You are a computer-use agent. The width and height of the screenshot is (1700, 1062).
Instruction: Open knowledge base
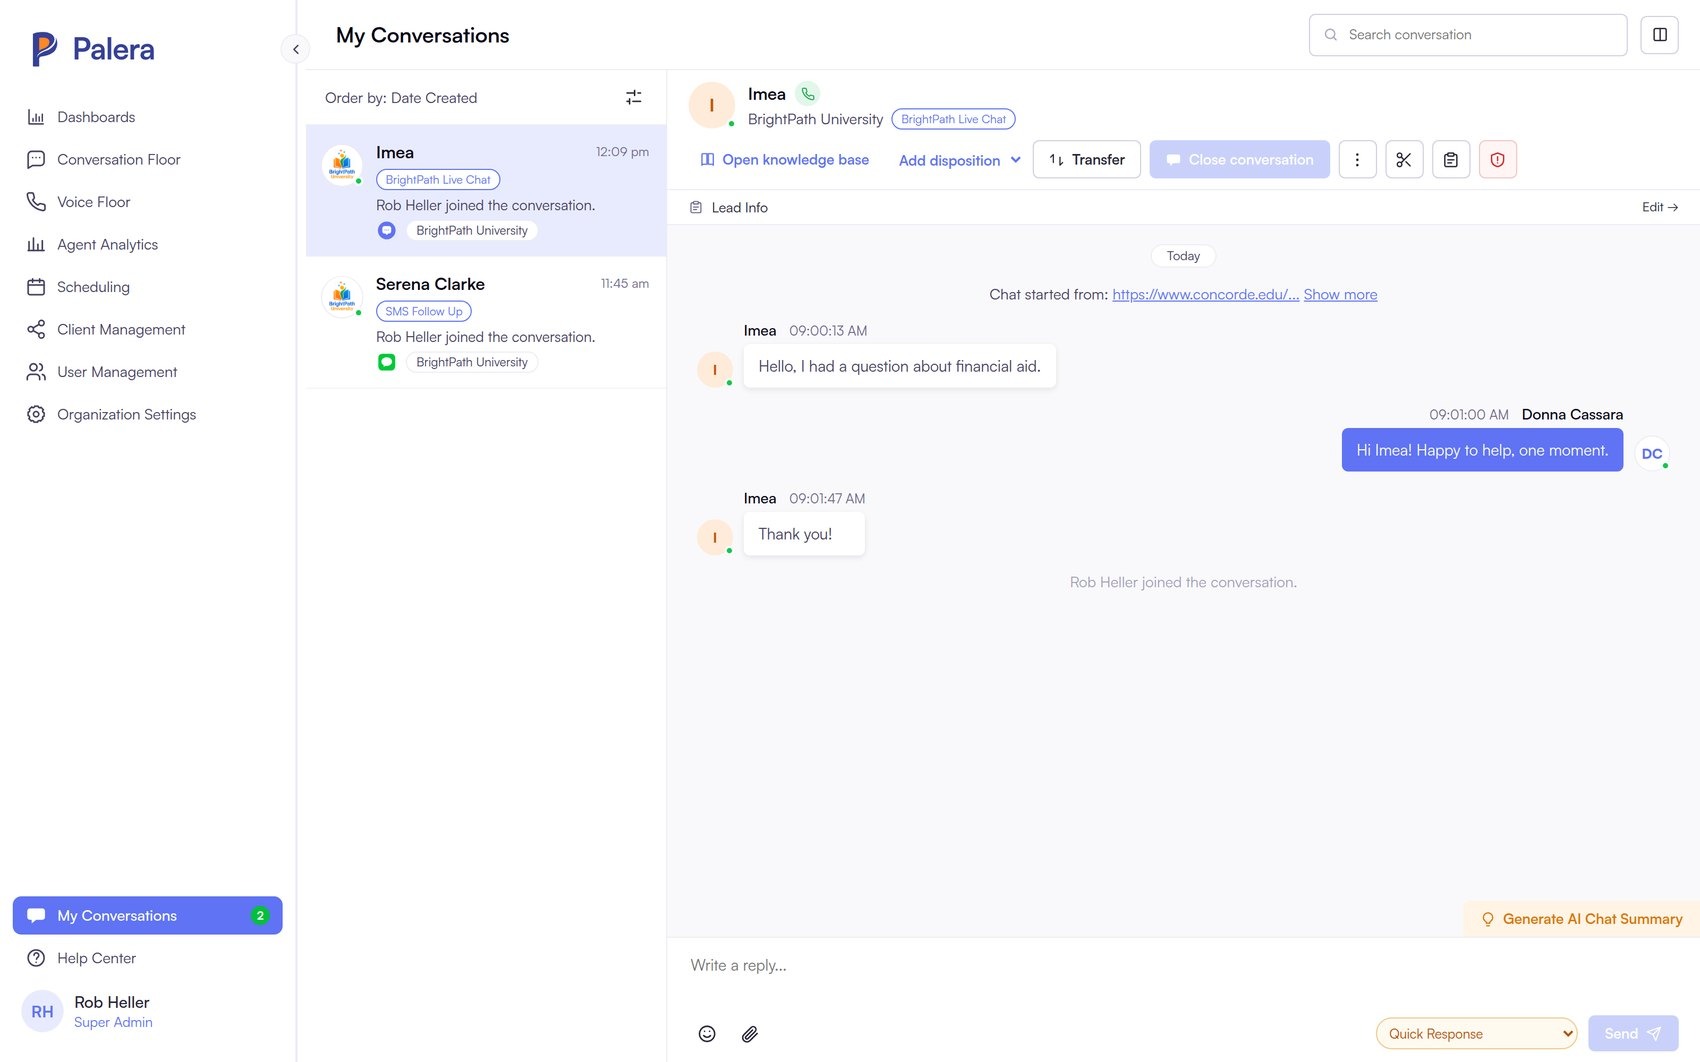[784, 160]
